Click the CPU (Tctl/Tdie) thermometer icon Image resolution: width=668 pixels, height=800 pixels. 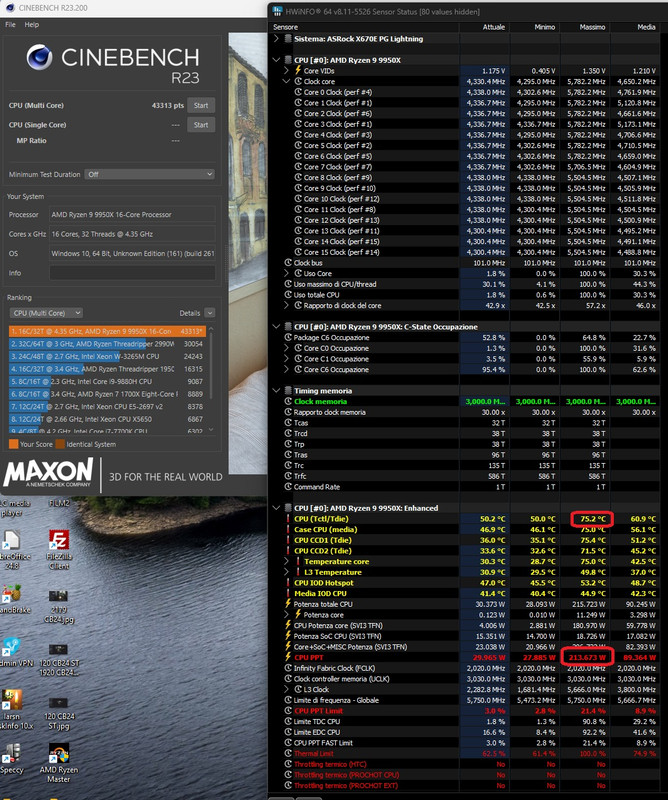pyautogui.click(x=288, y=519)
